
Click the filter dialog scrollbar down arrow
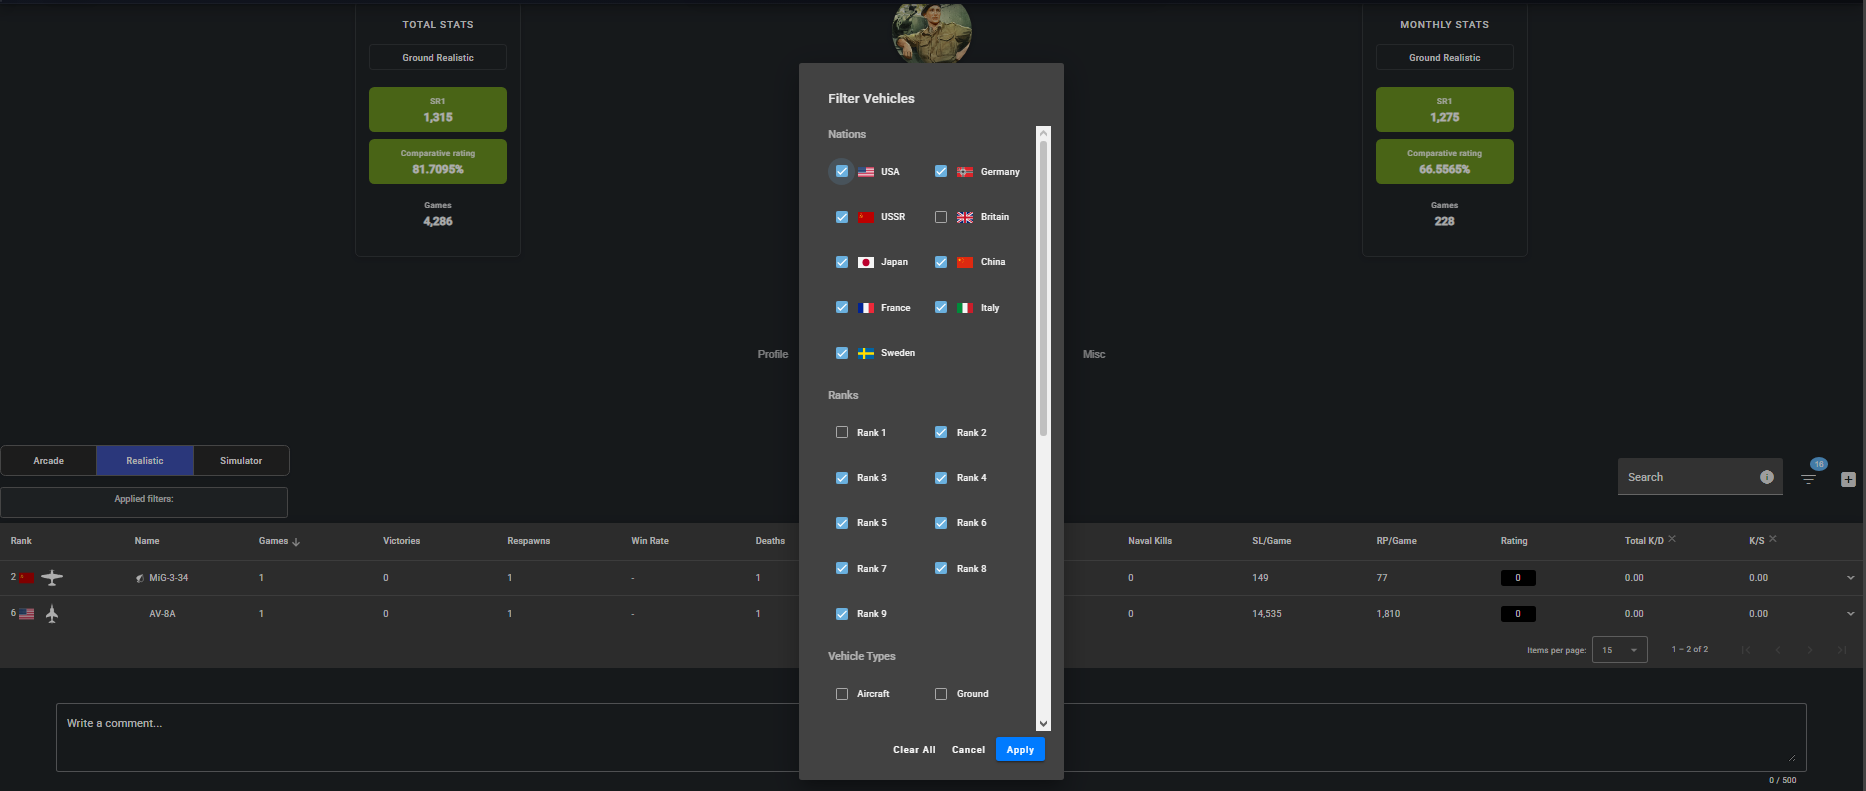pyautogui.click(x=1043, y=724)
